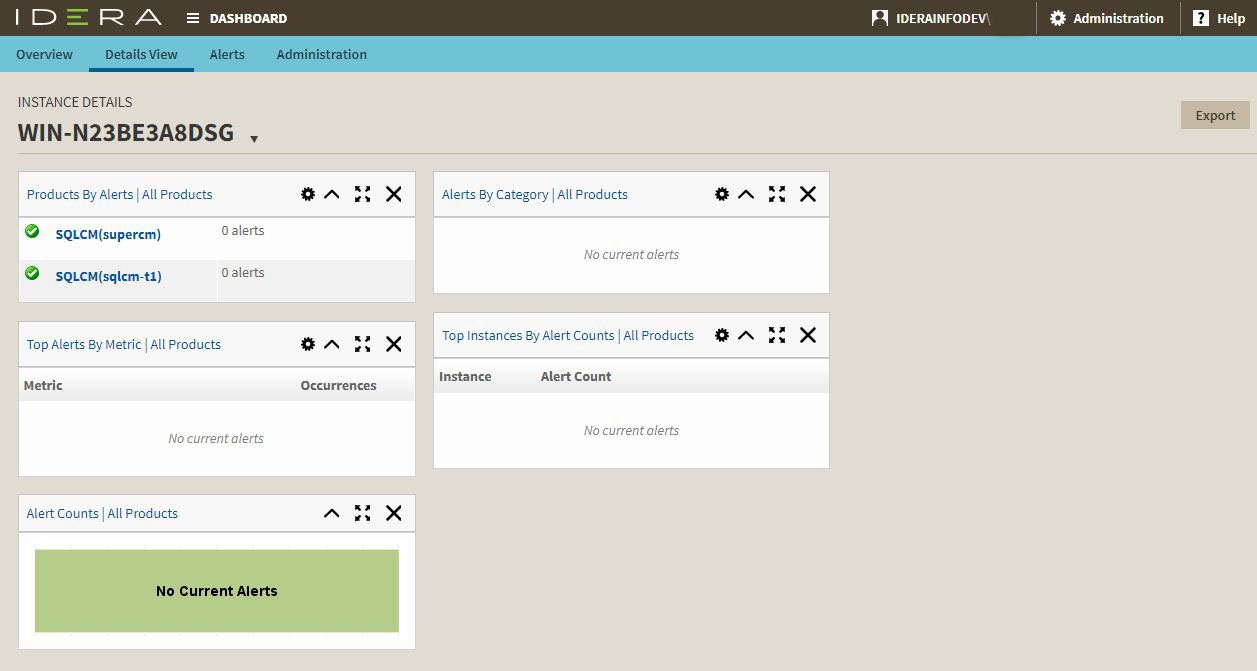Sort by the Metric column header
This screenshot has width=1257, height=671.
pyautogui.click(x=43, y=385)
